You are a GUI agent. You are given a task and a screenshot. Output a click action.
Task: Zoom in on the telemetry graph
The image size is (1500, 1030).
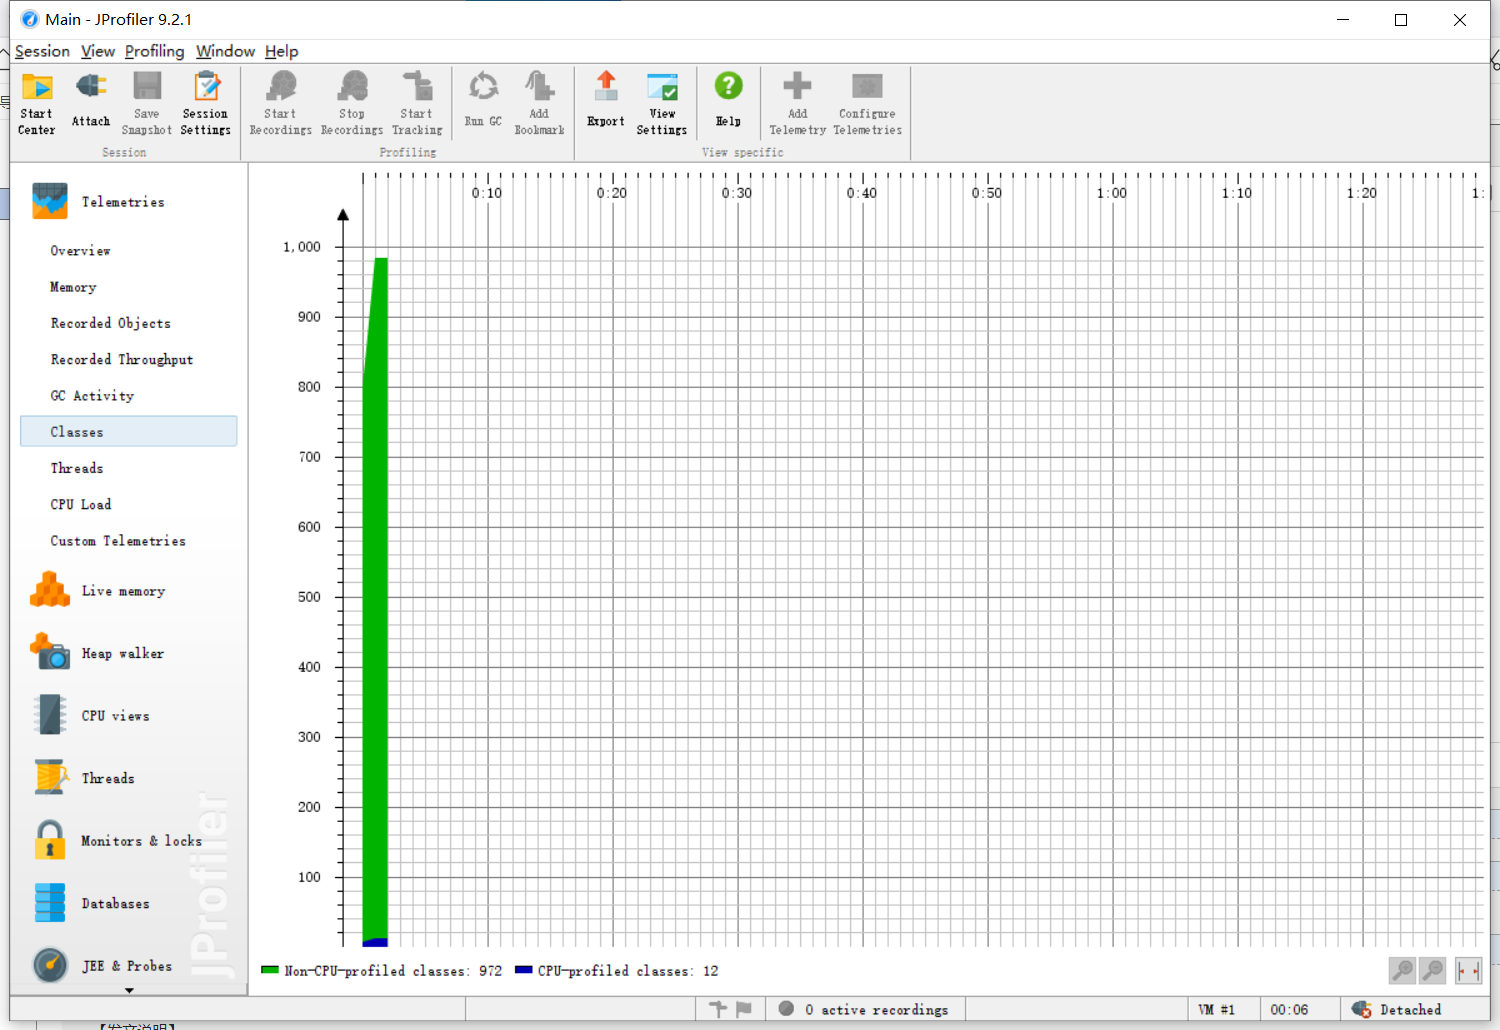coord(1403,970)
